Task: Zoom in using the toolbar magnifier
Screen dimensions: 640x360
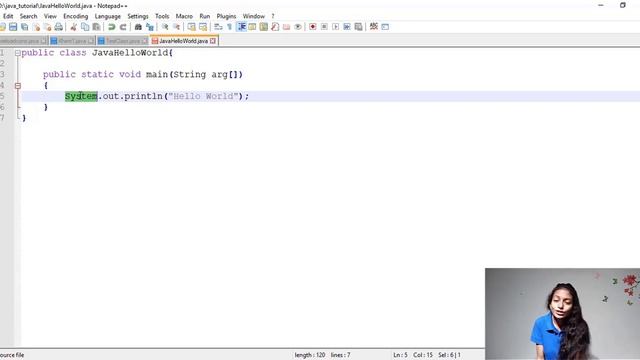Action: pyautogui.click(x=165, y=27)
